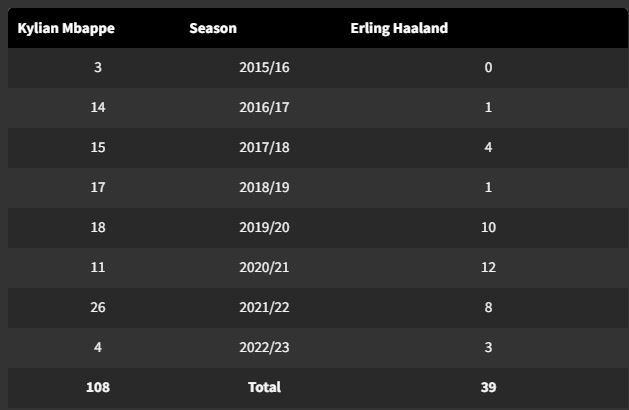This screenshot has height=410, width=629.
Task: Select the 2018/19 season cell
Action: pos(264,187)
